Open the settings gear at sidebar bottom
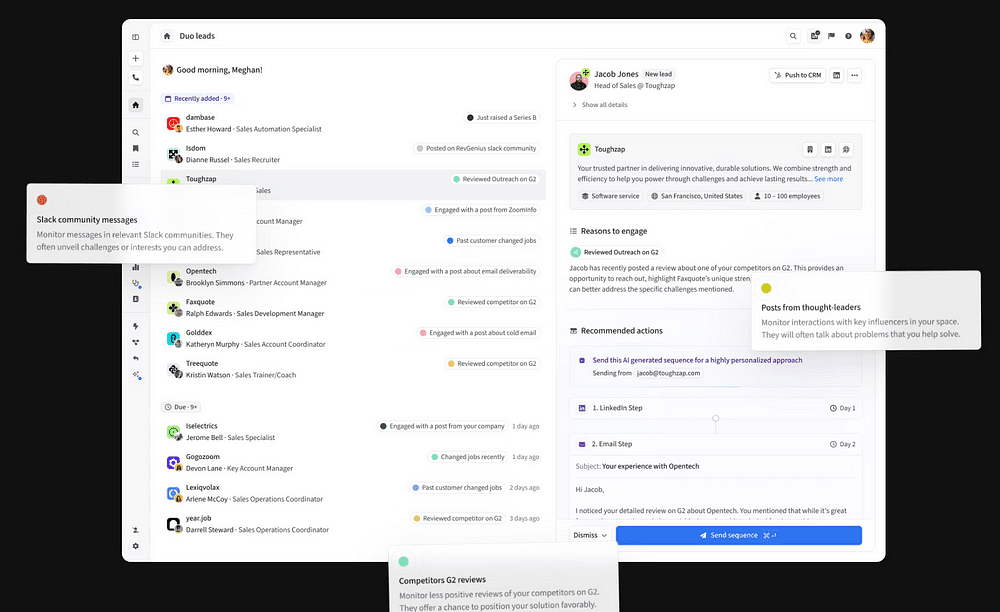 tap(135, 546)
